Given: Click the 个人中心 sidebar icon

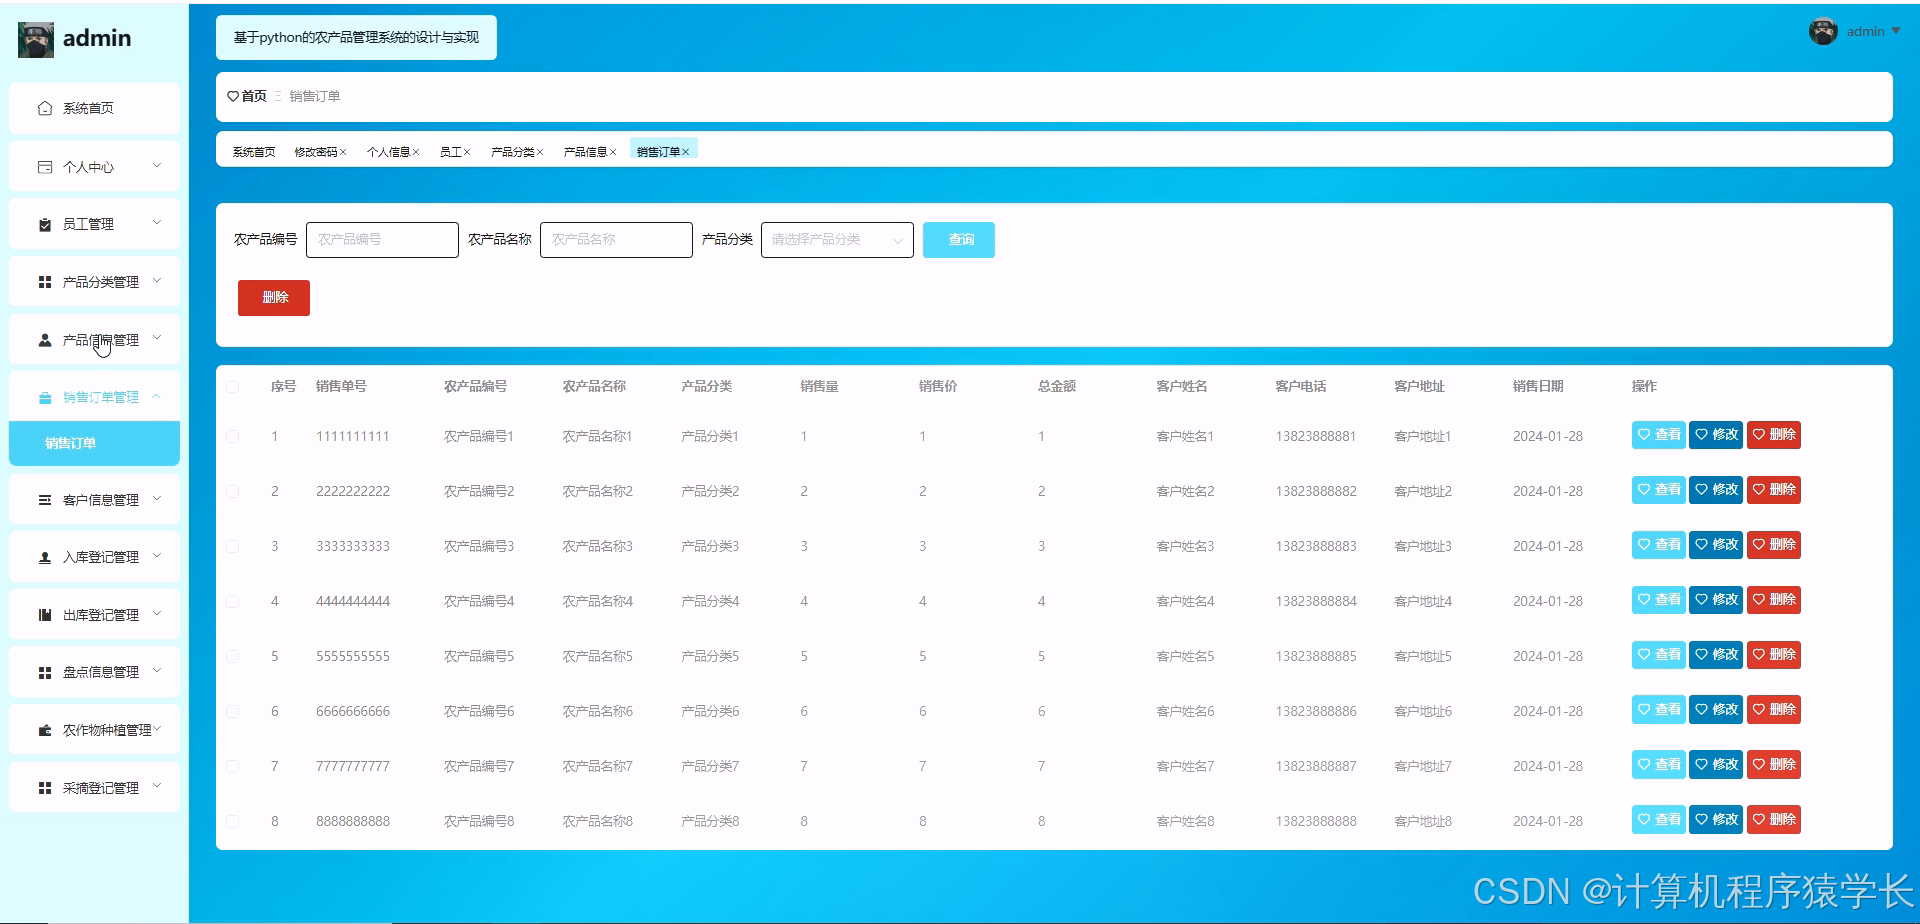Looking at the screenshot, I should tap(45, 167).
